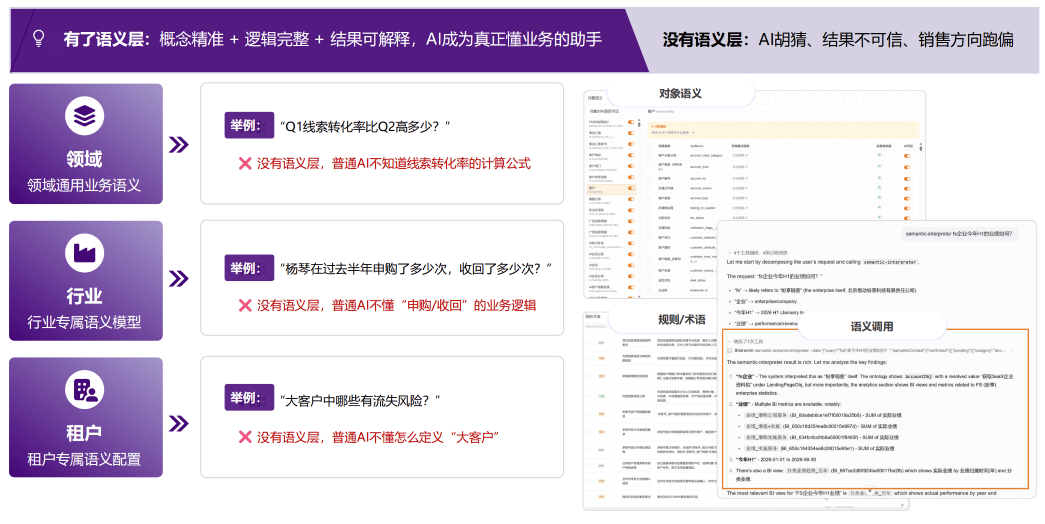Click the "没有语义层" heading in the grey banner
Image resolution: width=1045 pixels, height=524 pixels.
click(x=704, y=39)
